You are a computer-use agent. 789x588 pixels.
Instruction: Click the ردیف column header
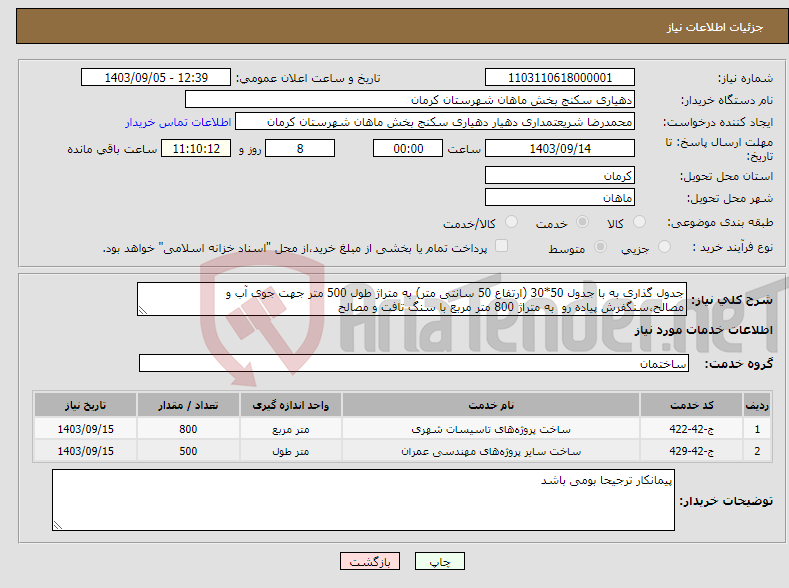point(757,405)
